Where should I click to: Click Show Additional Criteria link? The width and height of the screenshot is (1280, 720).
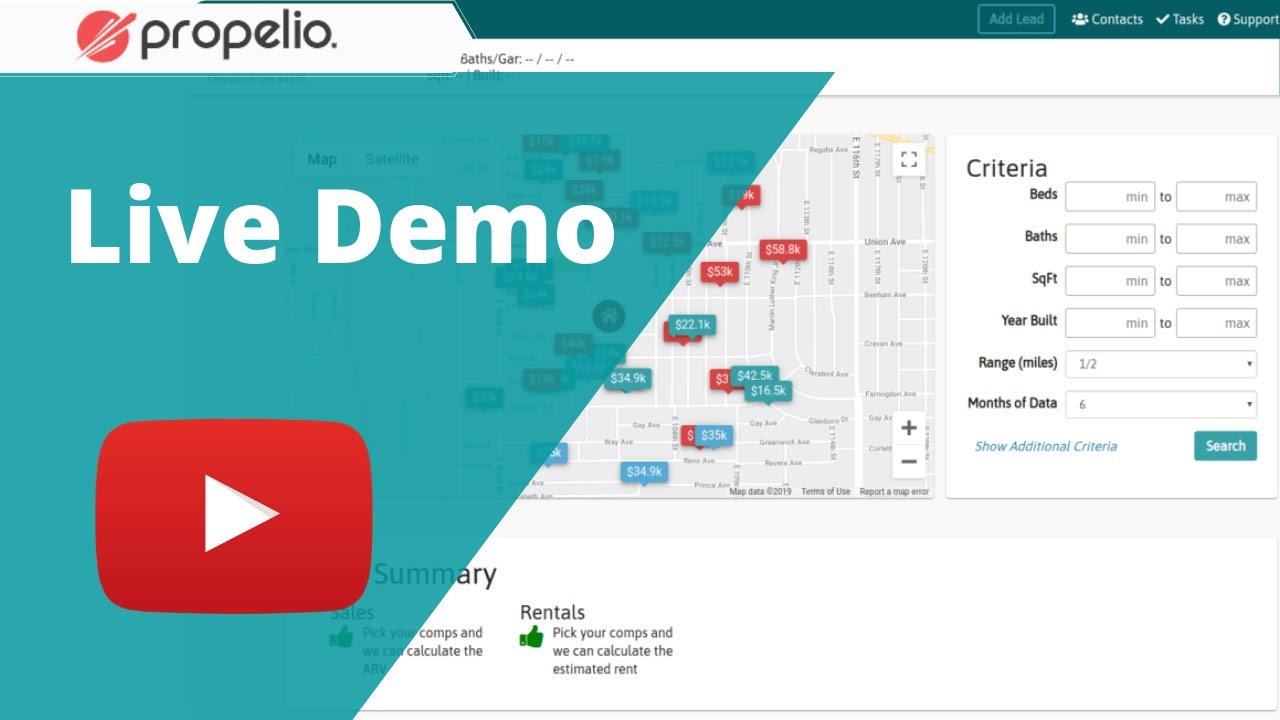(x=1046, y=446)
